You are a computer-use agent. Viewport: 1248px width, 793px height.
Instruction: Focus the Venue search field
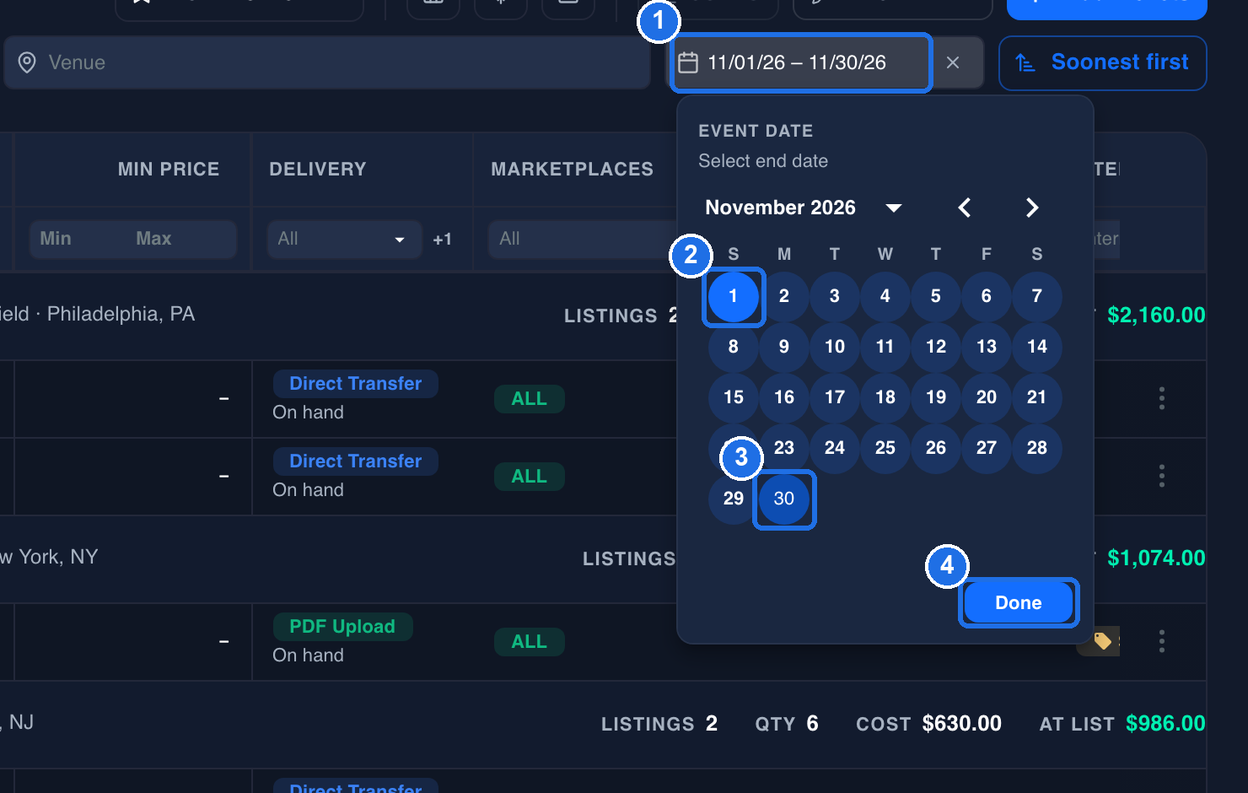coord(327,63)
